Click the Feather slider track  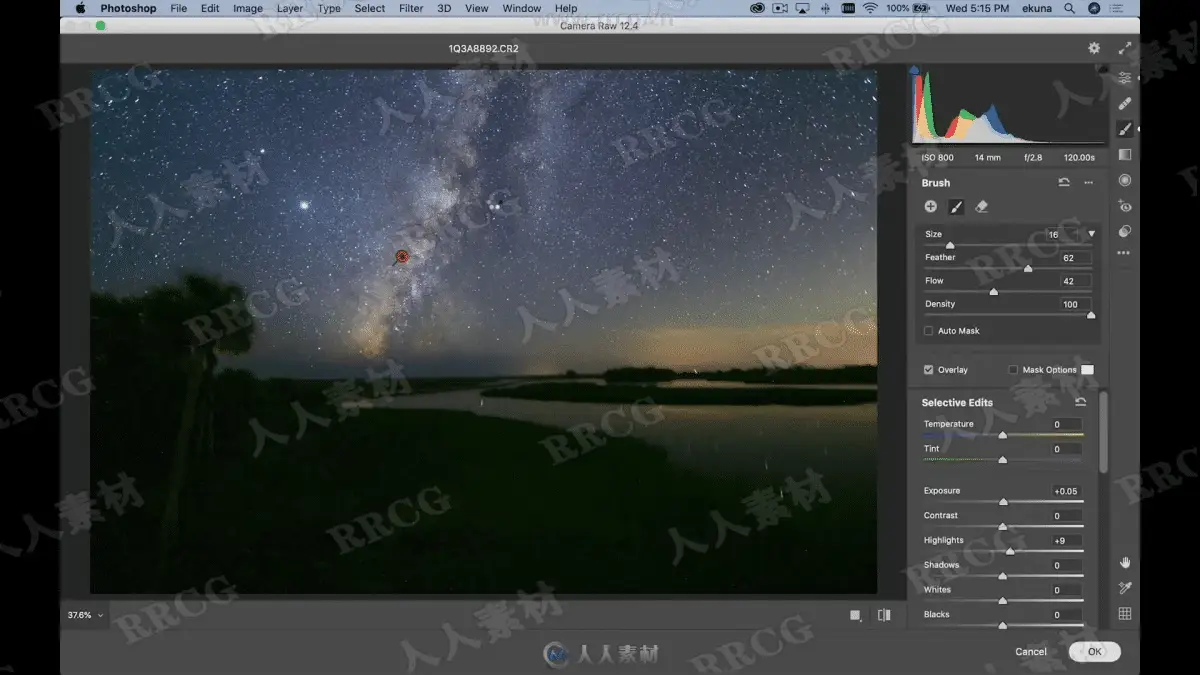[x=1007, y=268]
